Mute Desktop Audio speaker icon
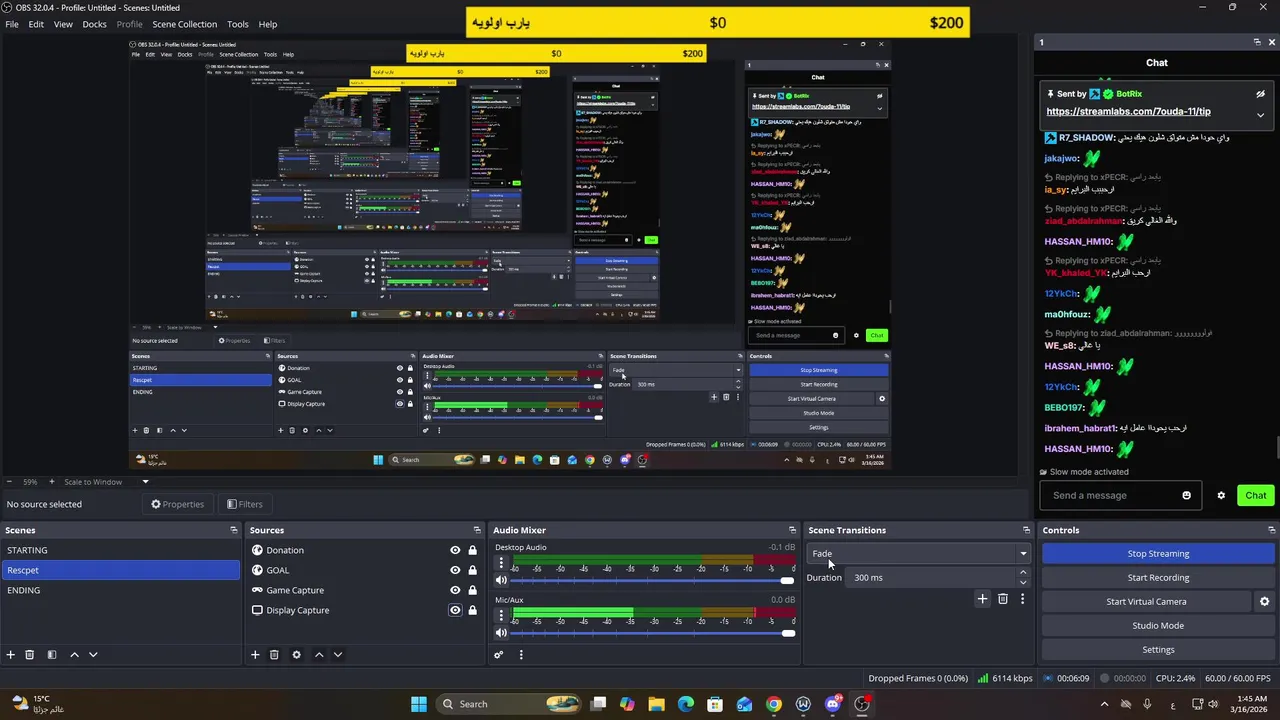 point(502,580)
